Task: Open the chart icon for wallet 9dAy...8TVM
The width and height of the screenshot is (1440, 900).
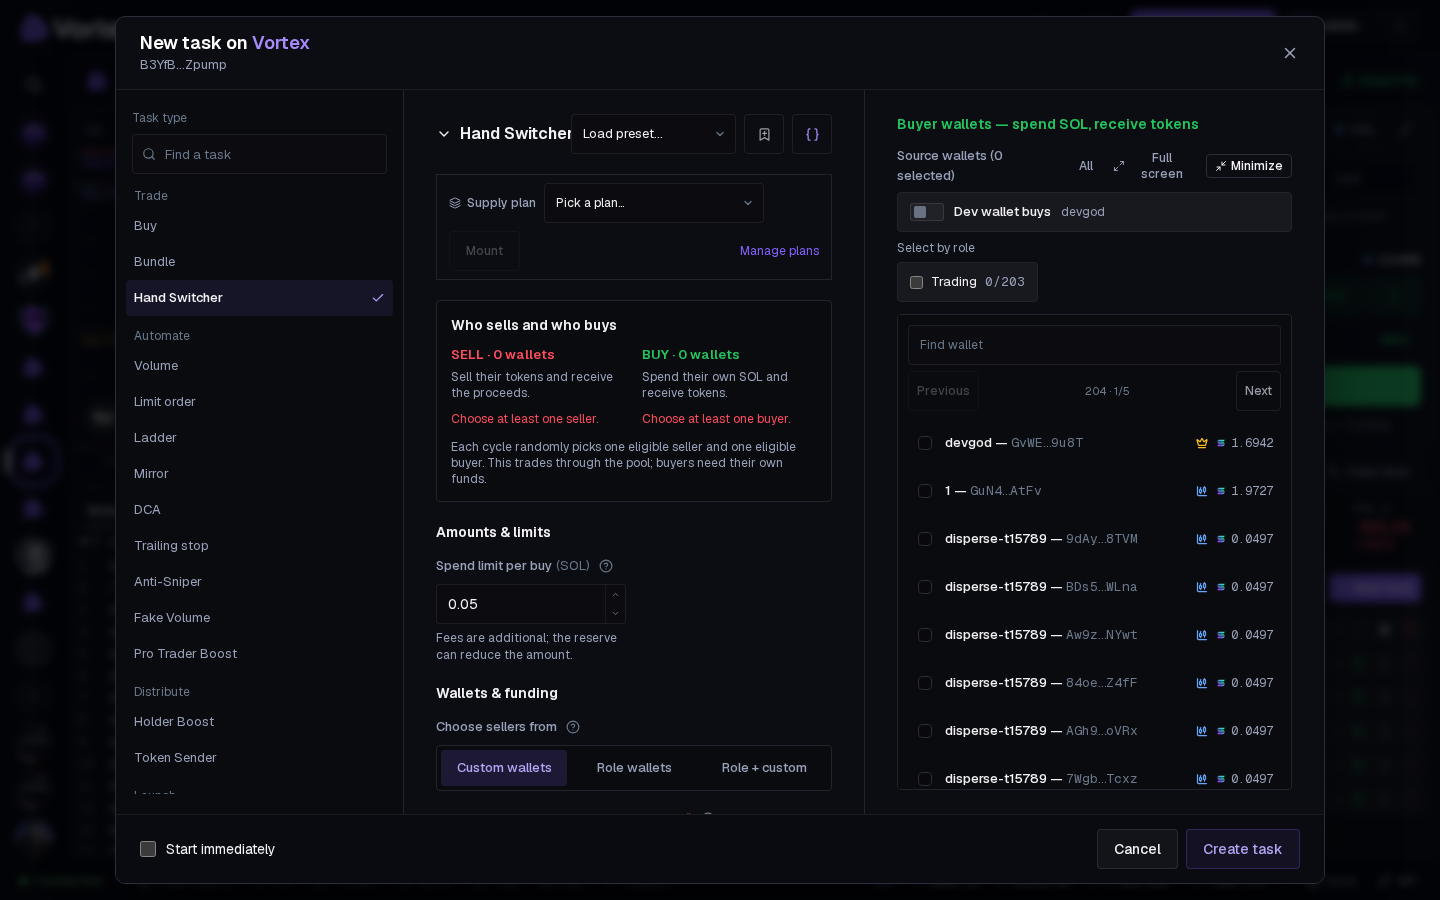Action: (x=1202, y=539)
